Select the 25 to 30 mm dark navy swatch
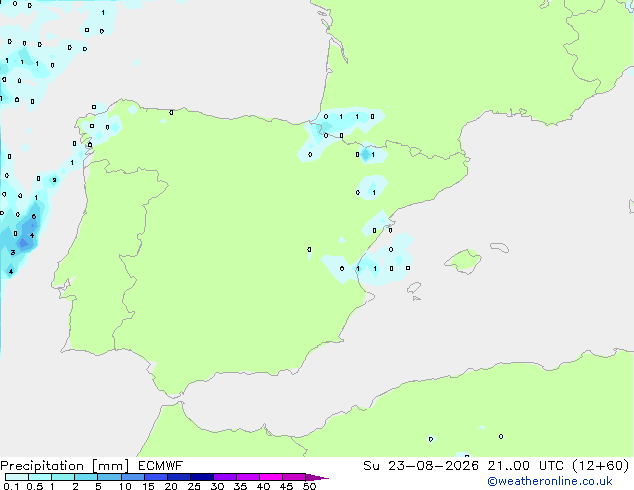634x490 pixels. (x=202, y=477)
